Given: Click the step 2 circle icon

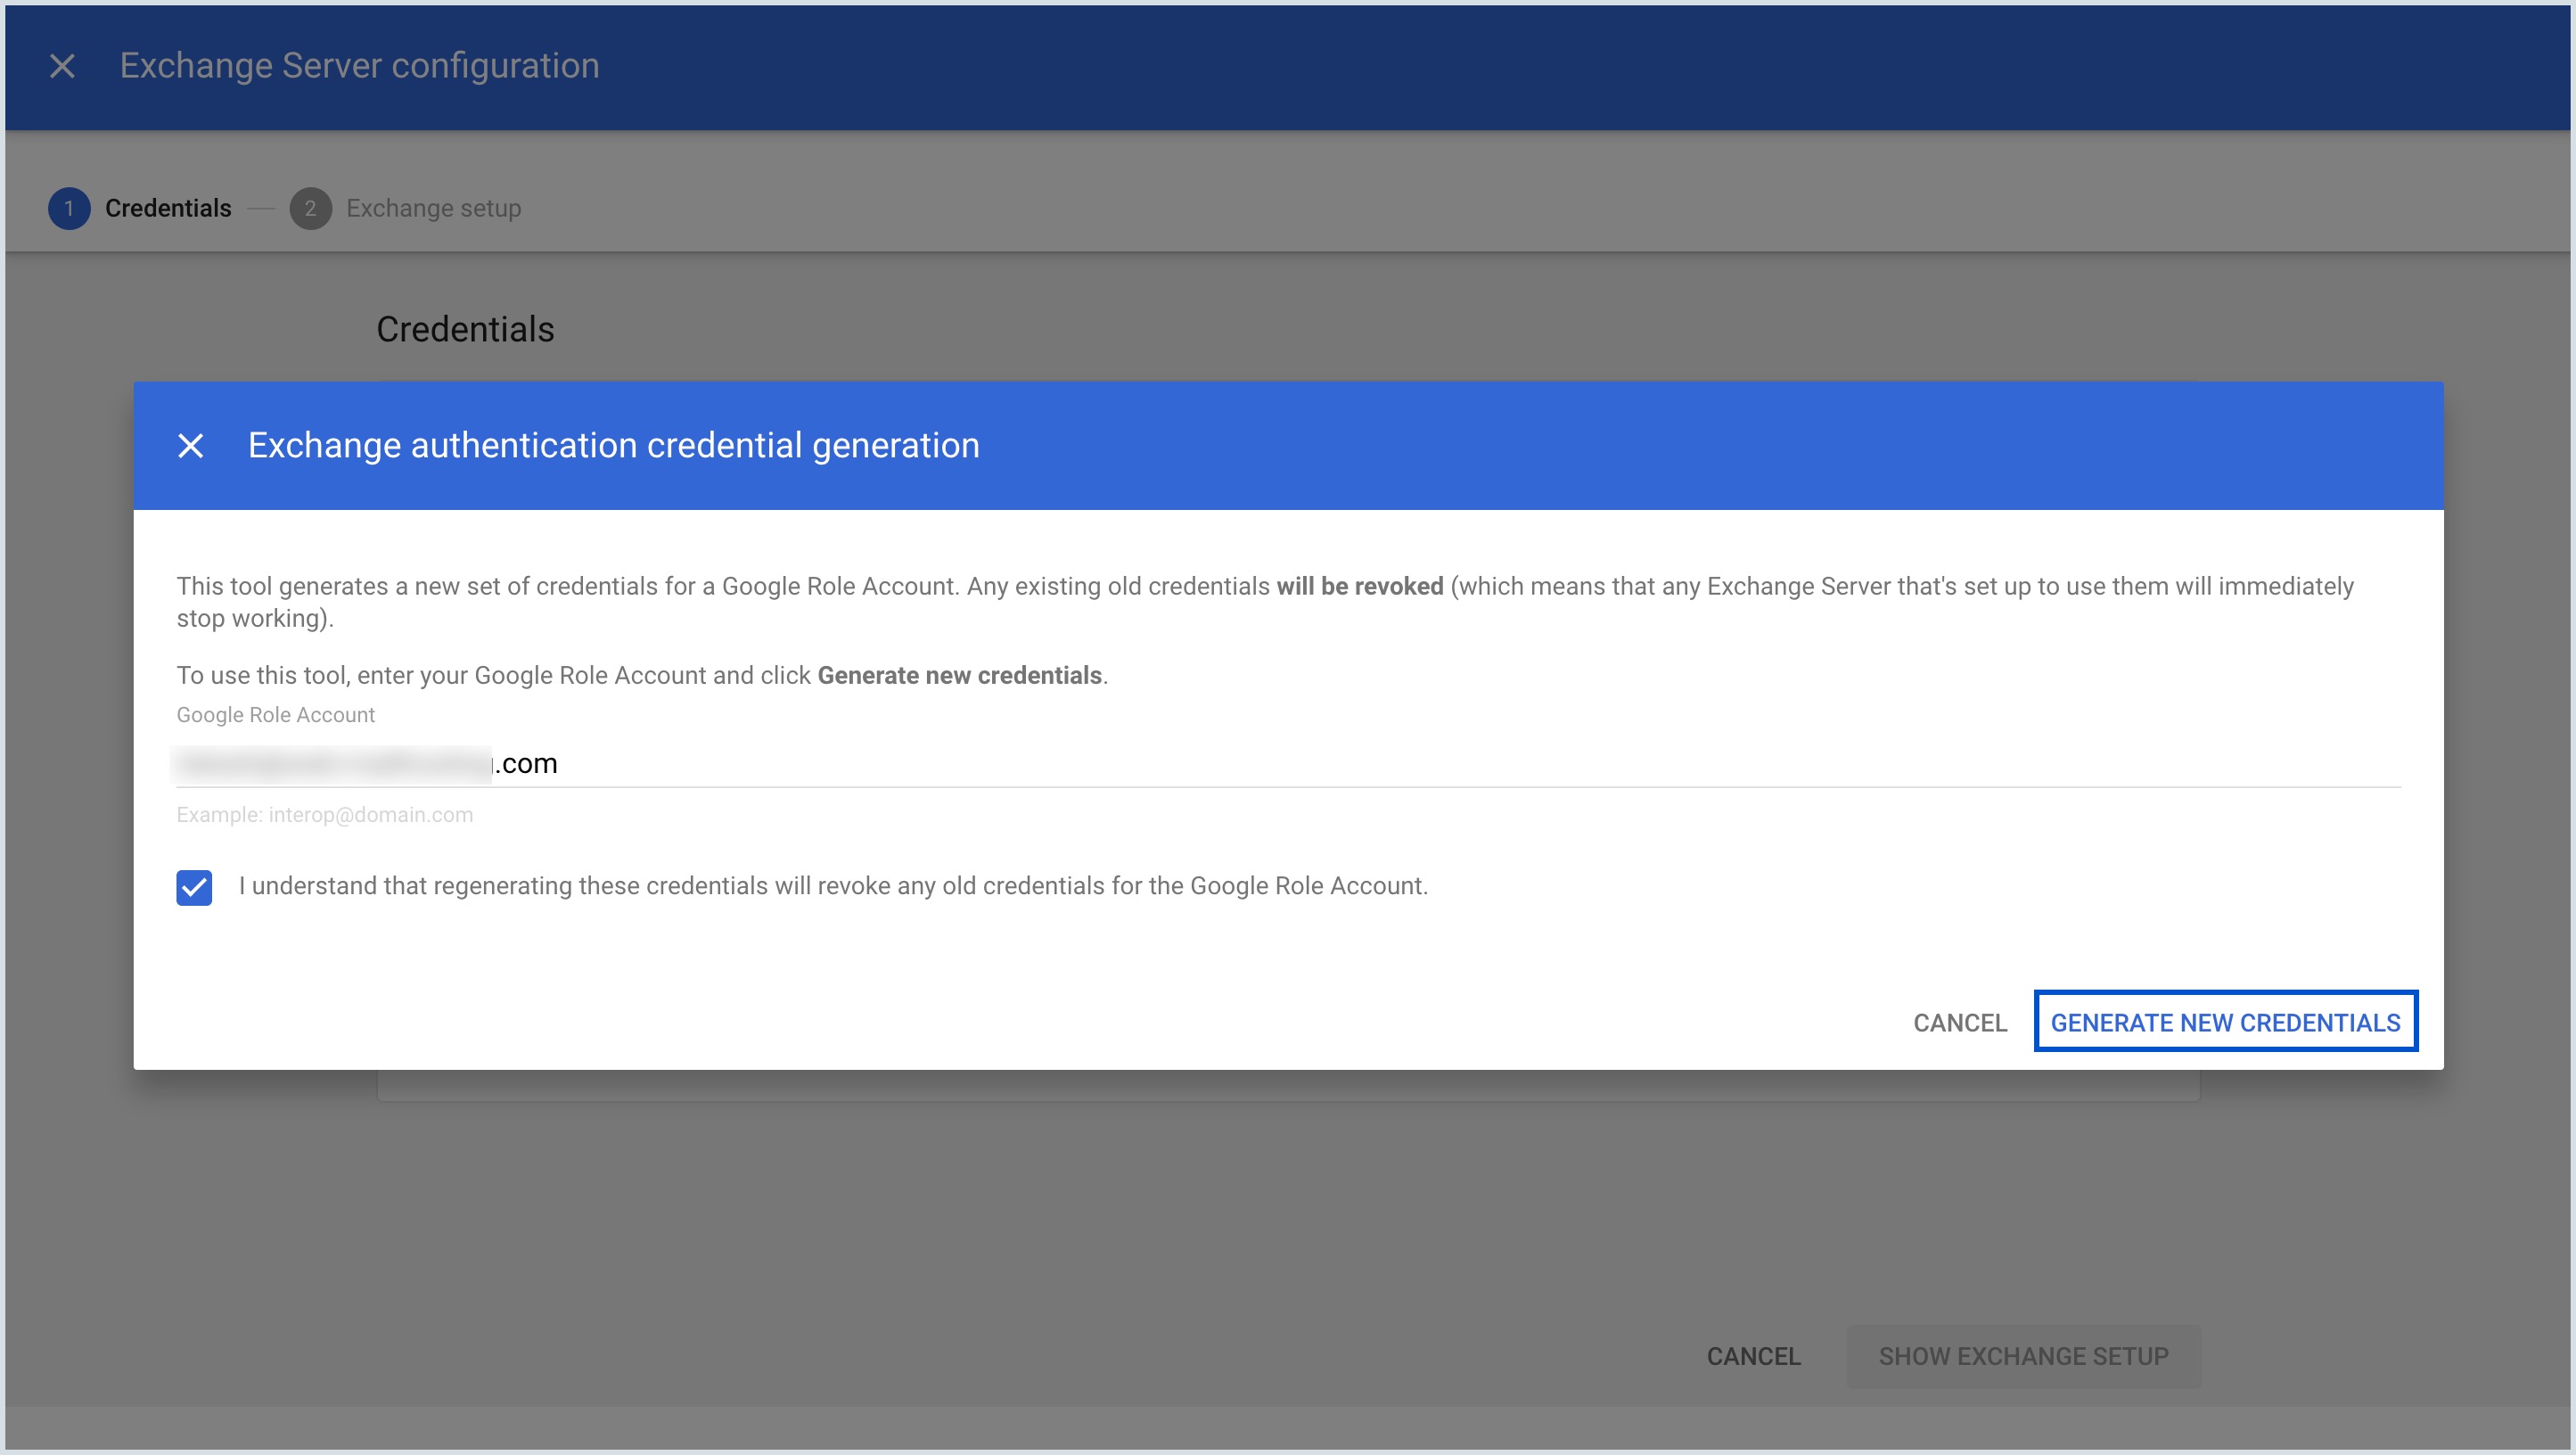Looking at the screenshot, I should tap(310, 208).
